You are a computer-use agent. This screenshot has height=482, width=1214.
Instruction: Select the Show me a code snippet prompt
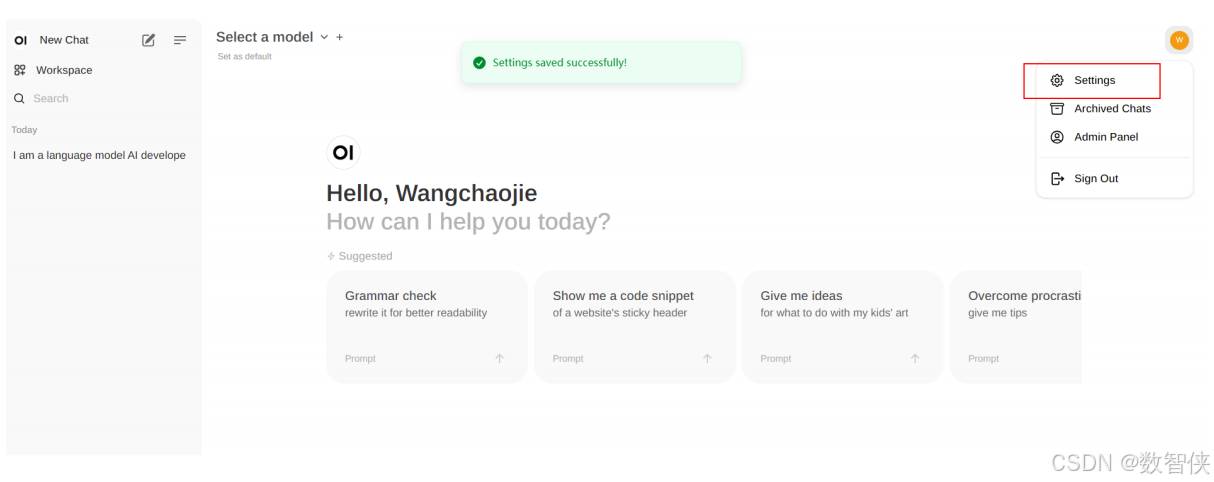pos(635,327)
